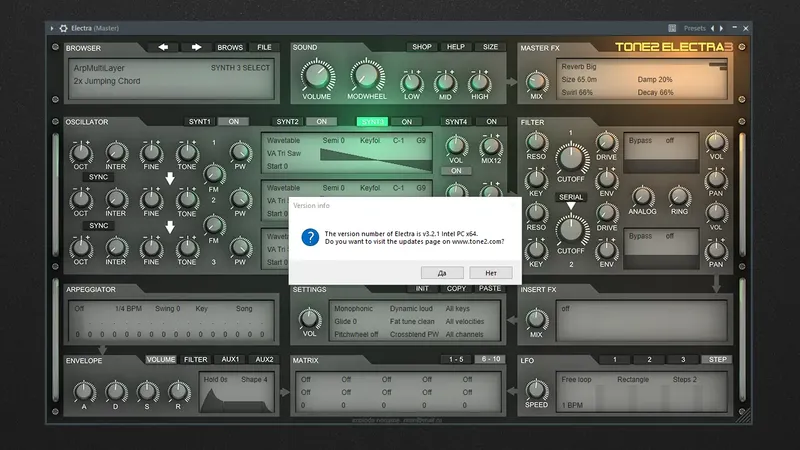
Task: Select the AUX2 envelope tab
Action: coord(264,359)
